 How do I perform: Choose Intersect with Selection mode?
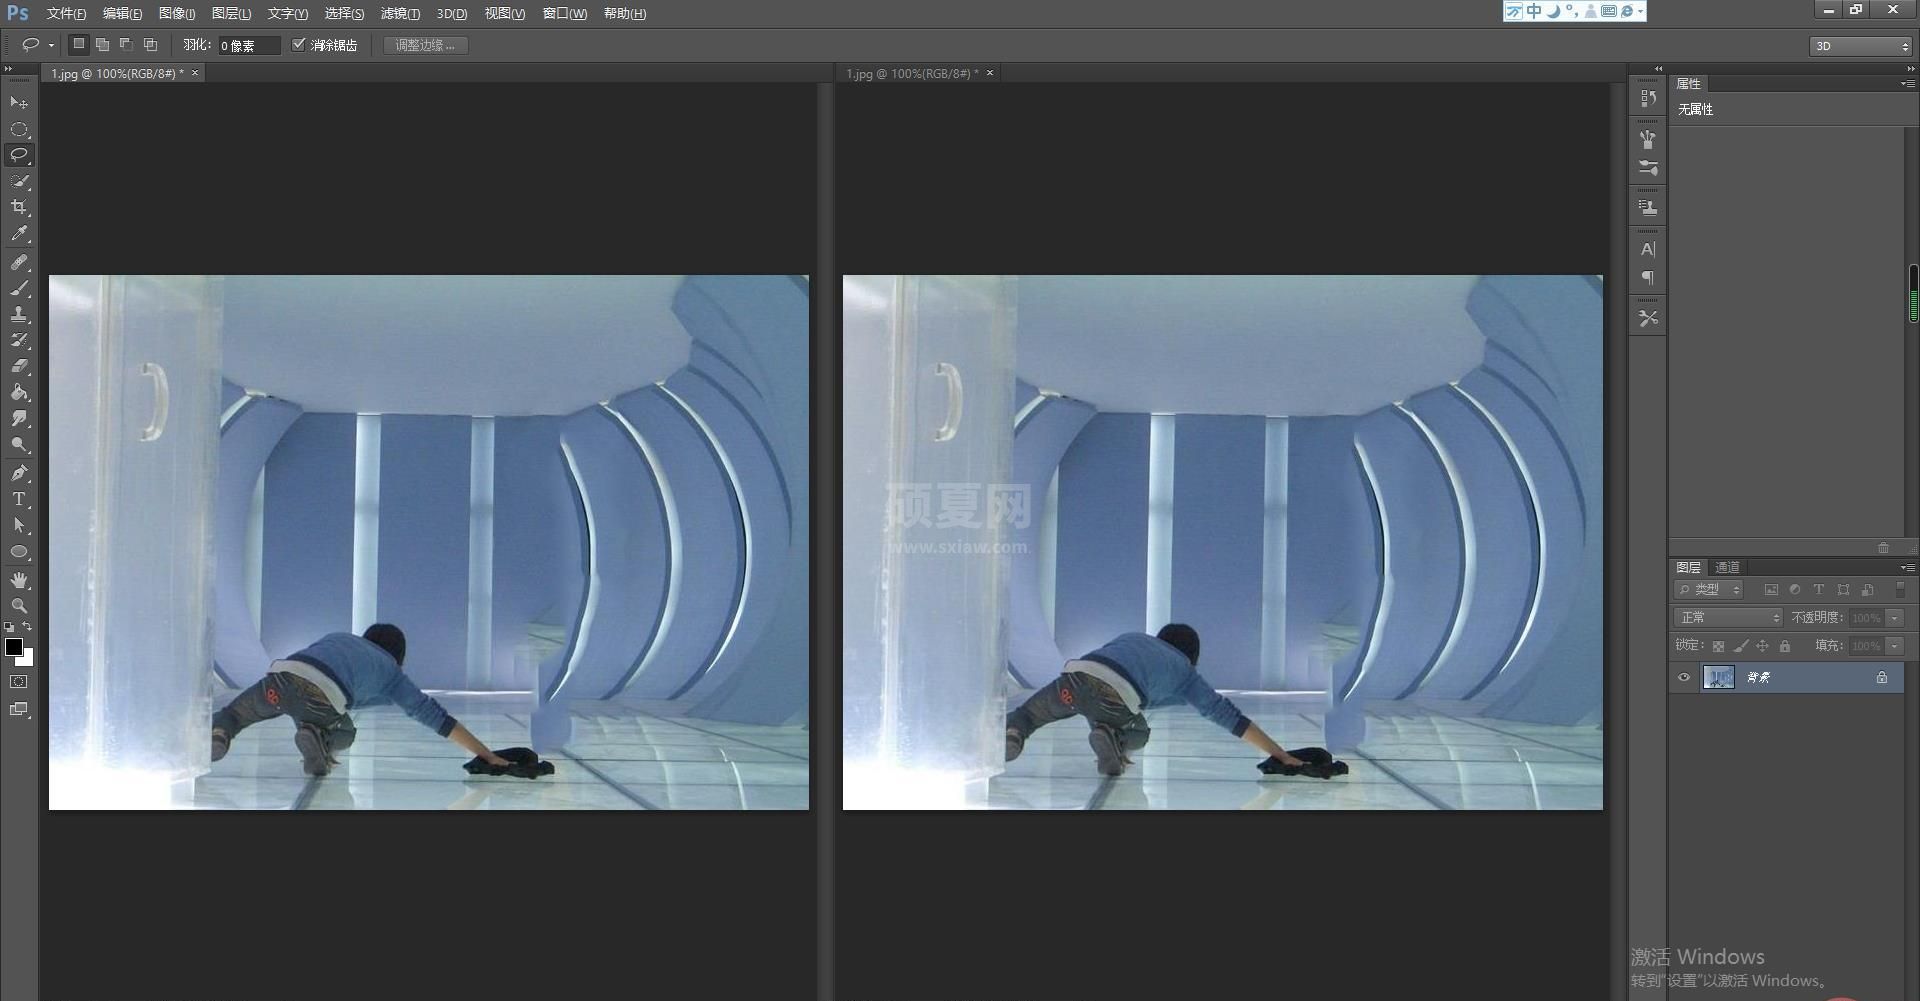click(150, 45)
